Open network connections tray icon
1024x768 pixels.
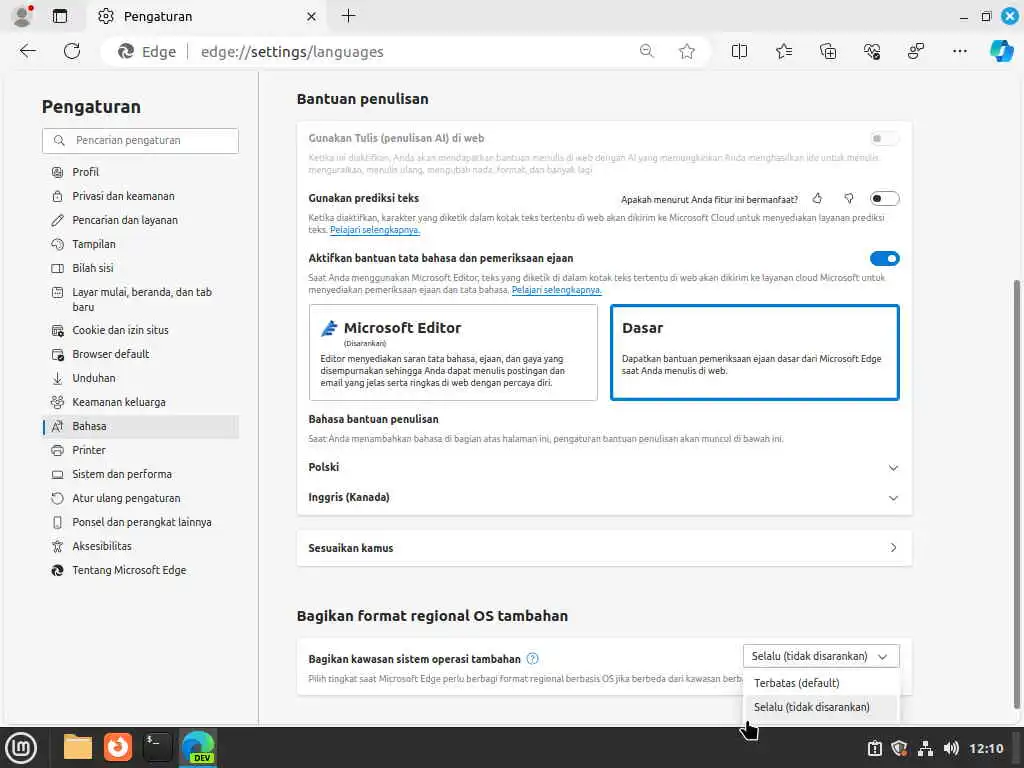(925, 748)
